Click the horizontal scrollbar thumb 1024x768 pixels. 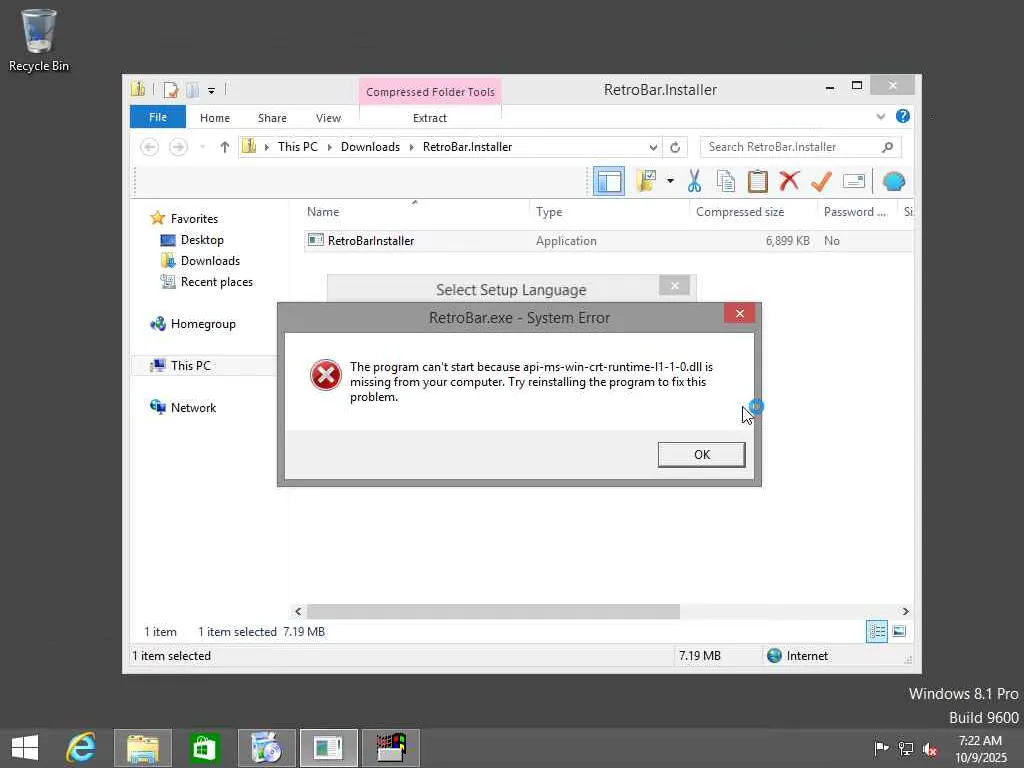coord(493,611)
